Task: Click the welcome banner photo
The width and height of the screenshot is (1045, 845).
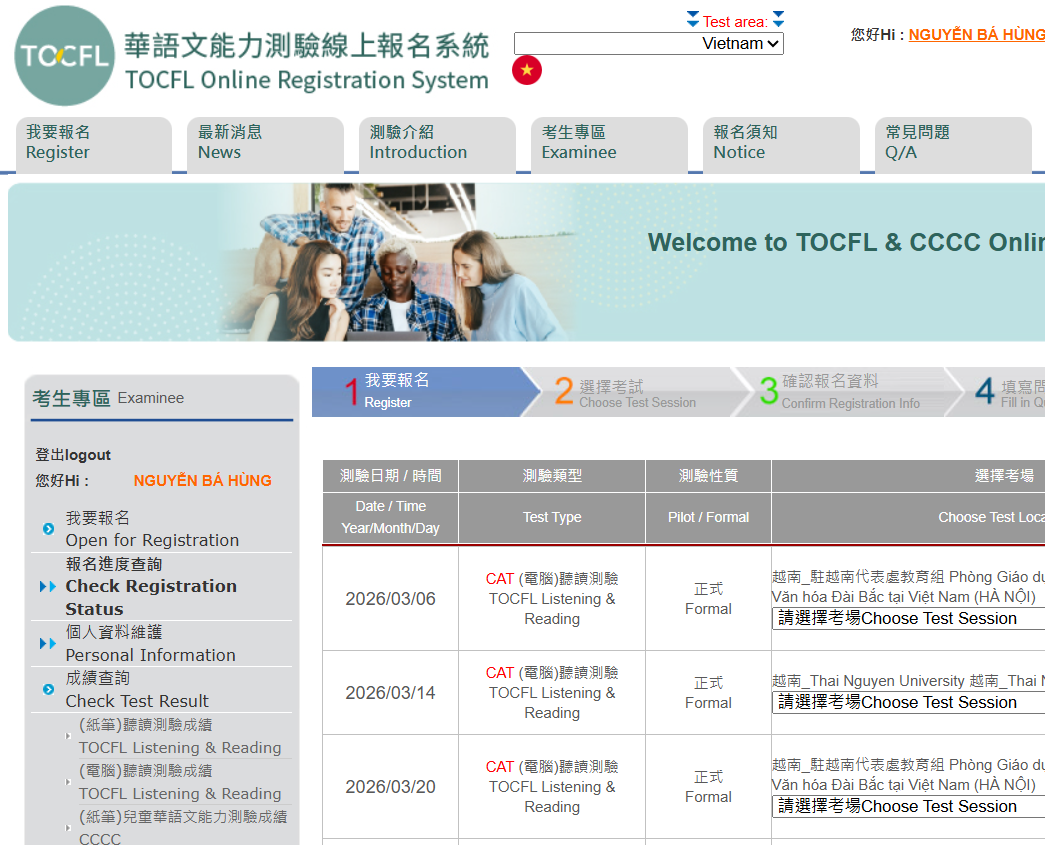Action: click(390, 263)
